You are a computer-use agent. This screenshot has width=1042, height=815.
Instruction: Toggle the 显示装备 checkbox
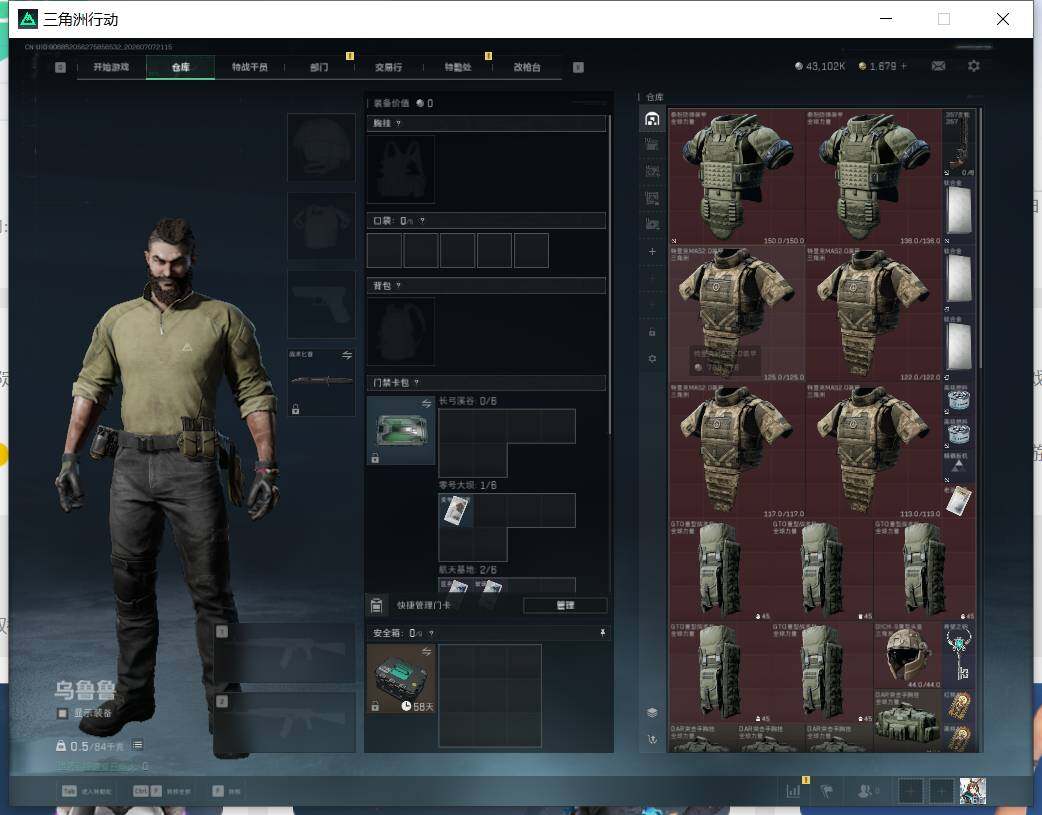(x=62, y=713)
